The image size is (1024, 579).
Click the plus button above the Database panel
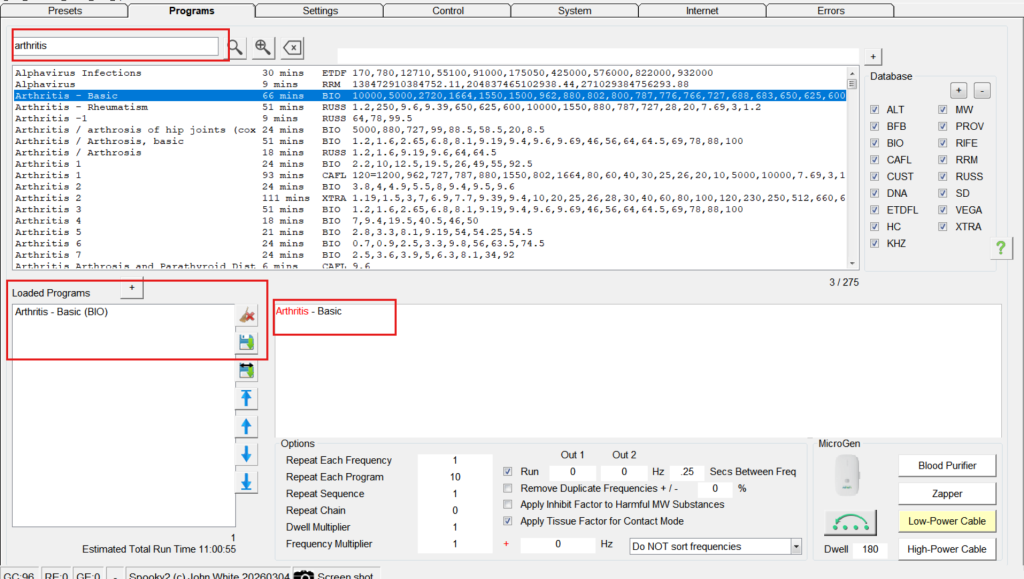click(x=871, y=56)
